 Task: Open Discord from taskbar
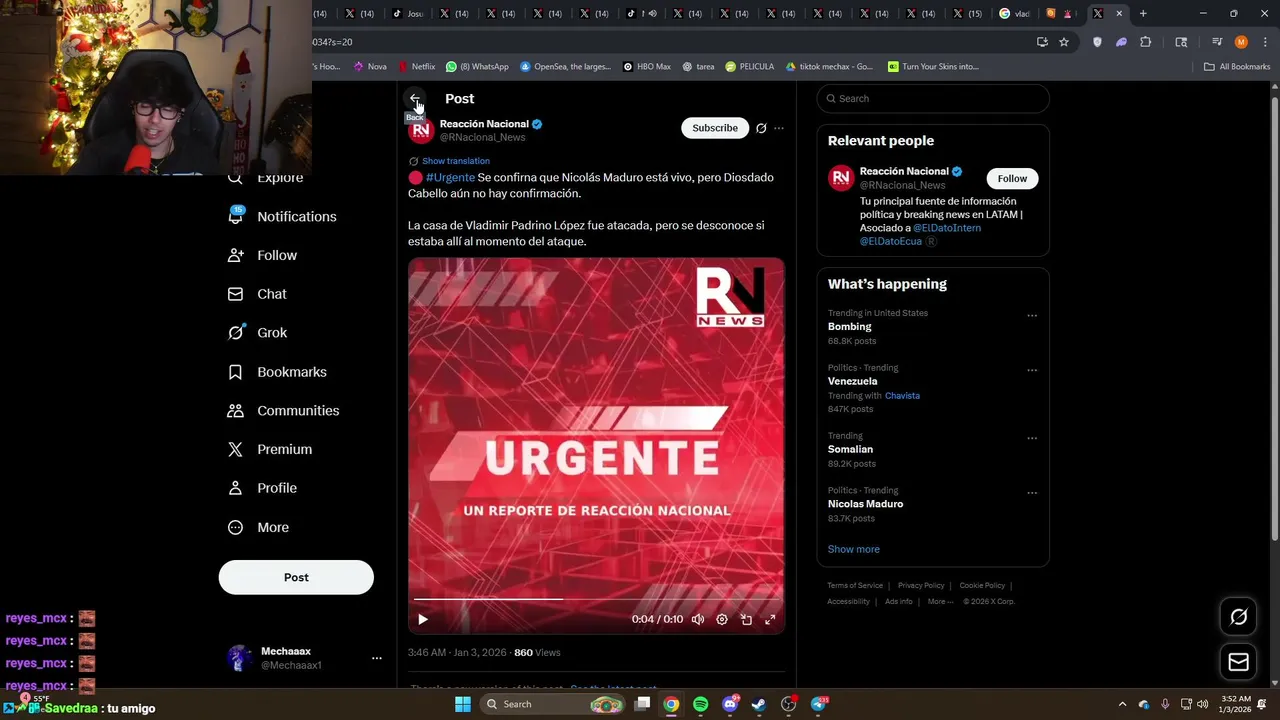click(x=730, y=704)
